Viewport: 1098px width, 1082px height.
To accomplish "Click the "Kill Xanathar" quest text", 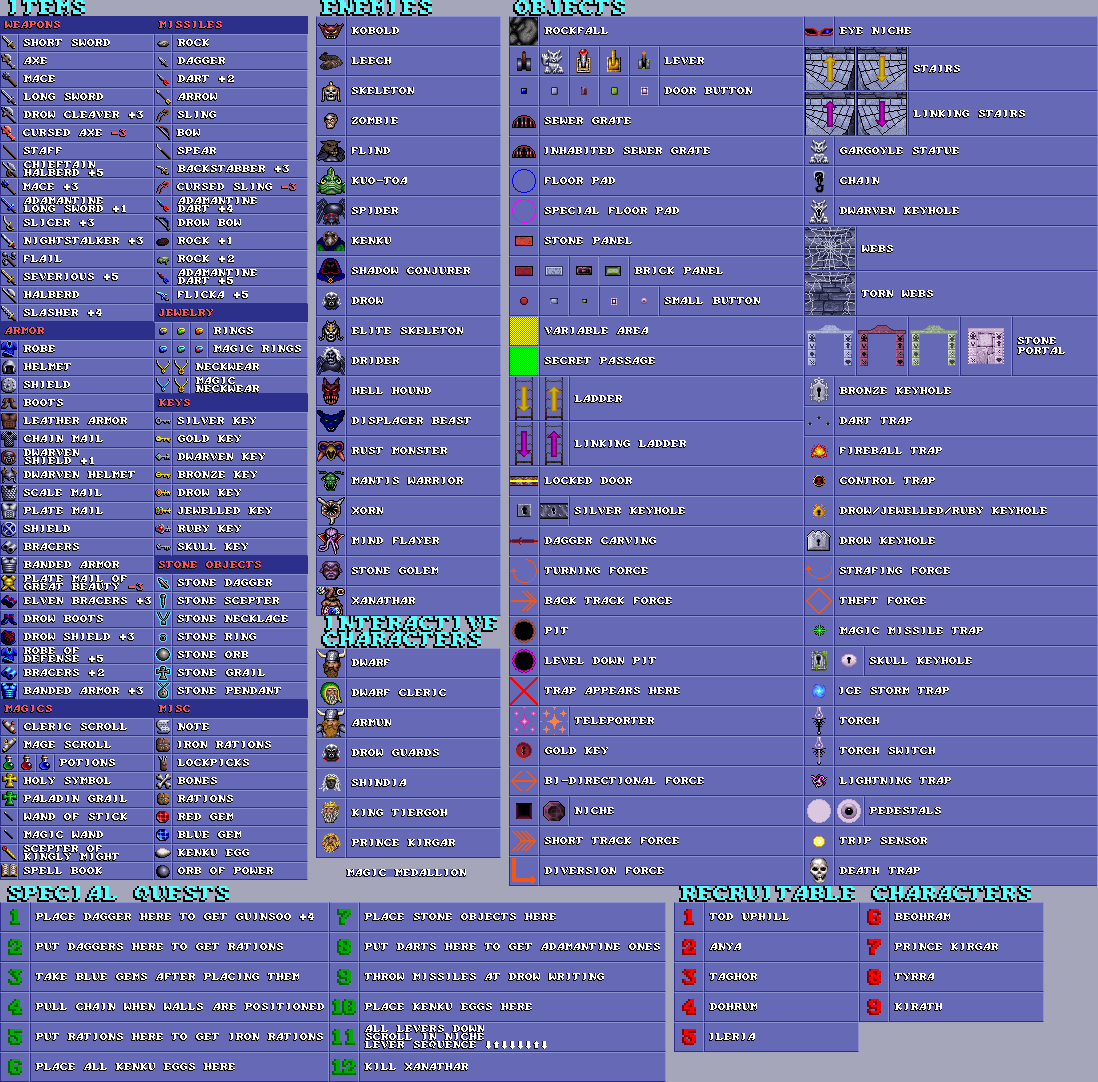I will tap(417, 1067).
